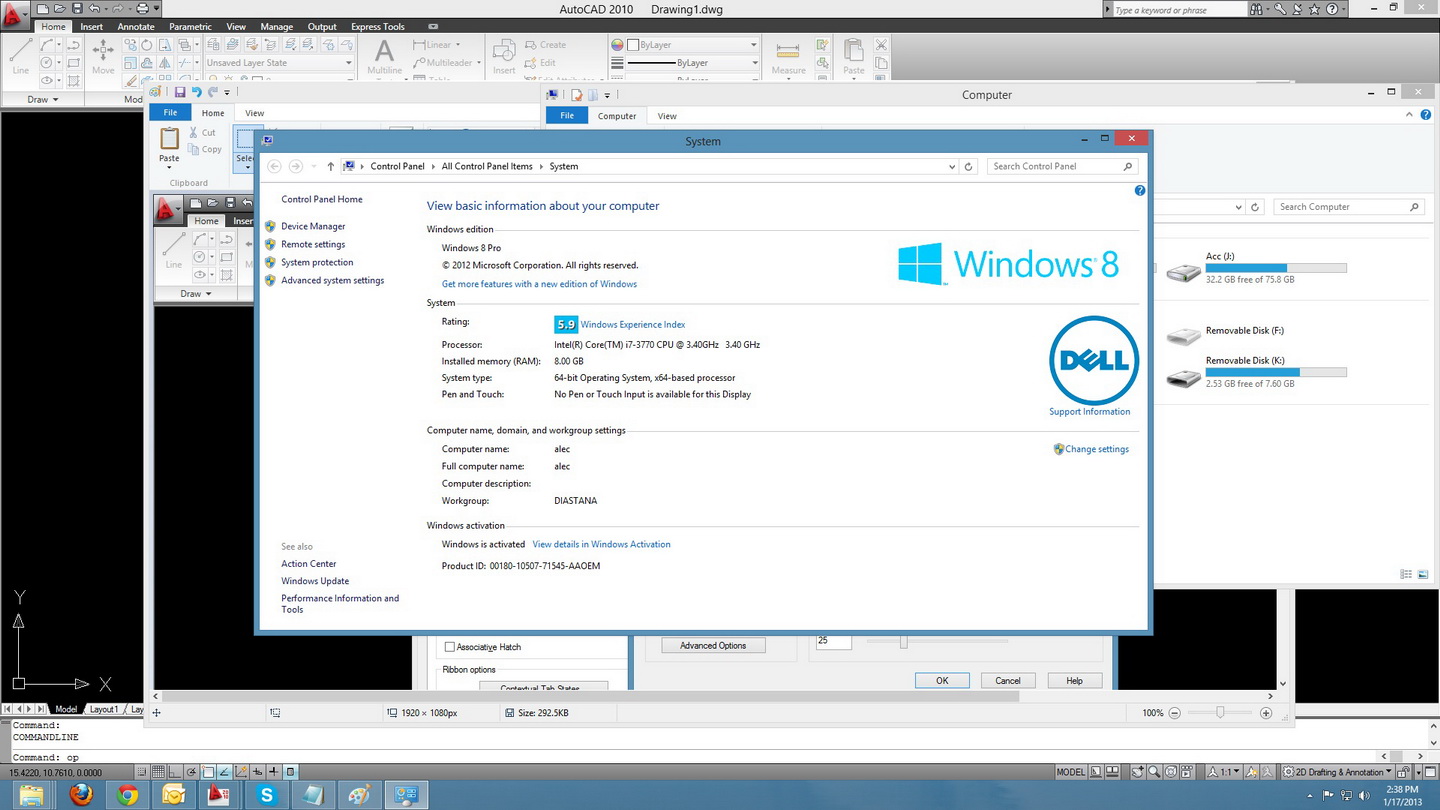This screenshot has height=810, width=1440.
Task: Click the Paste tool in AutoCAD clipboard panel
Action: click(853, 58)
